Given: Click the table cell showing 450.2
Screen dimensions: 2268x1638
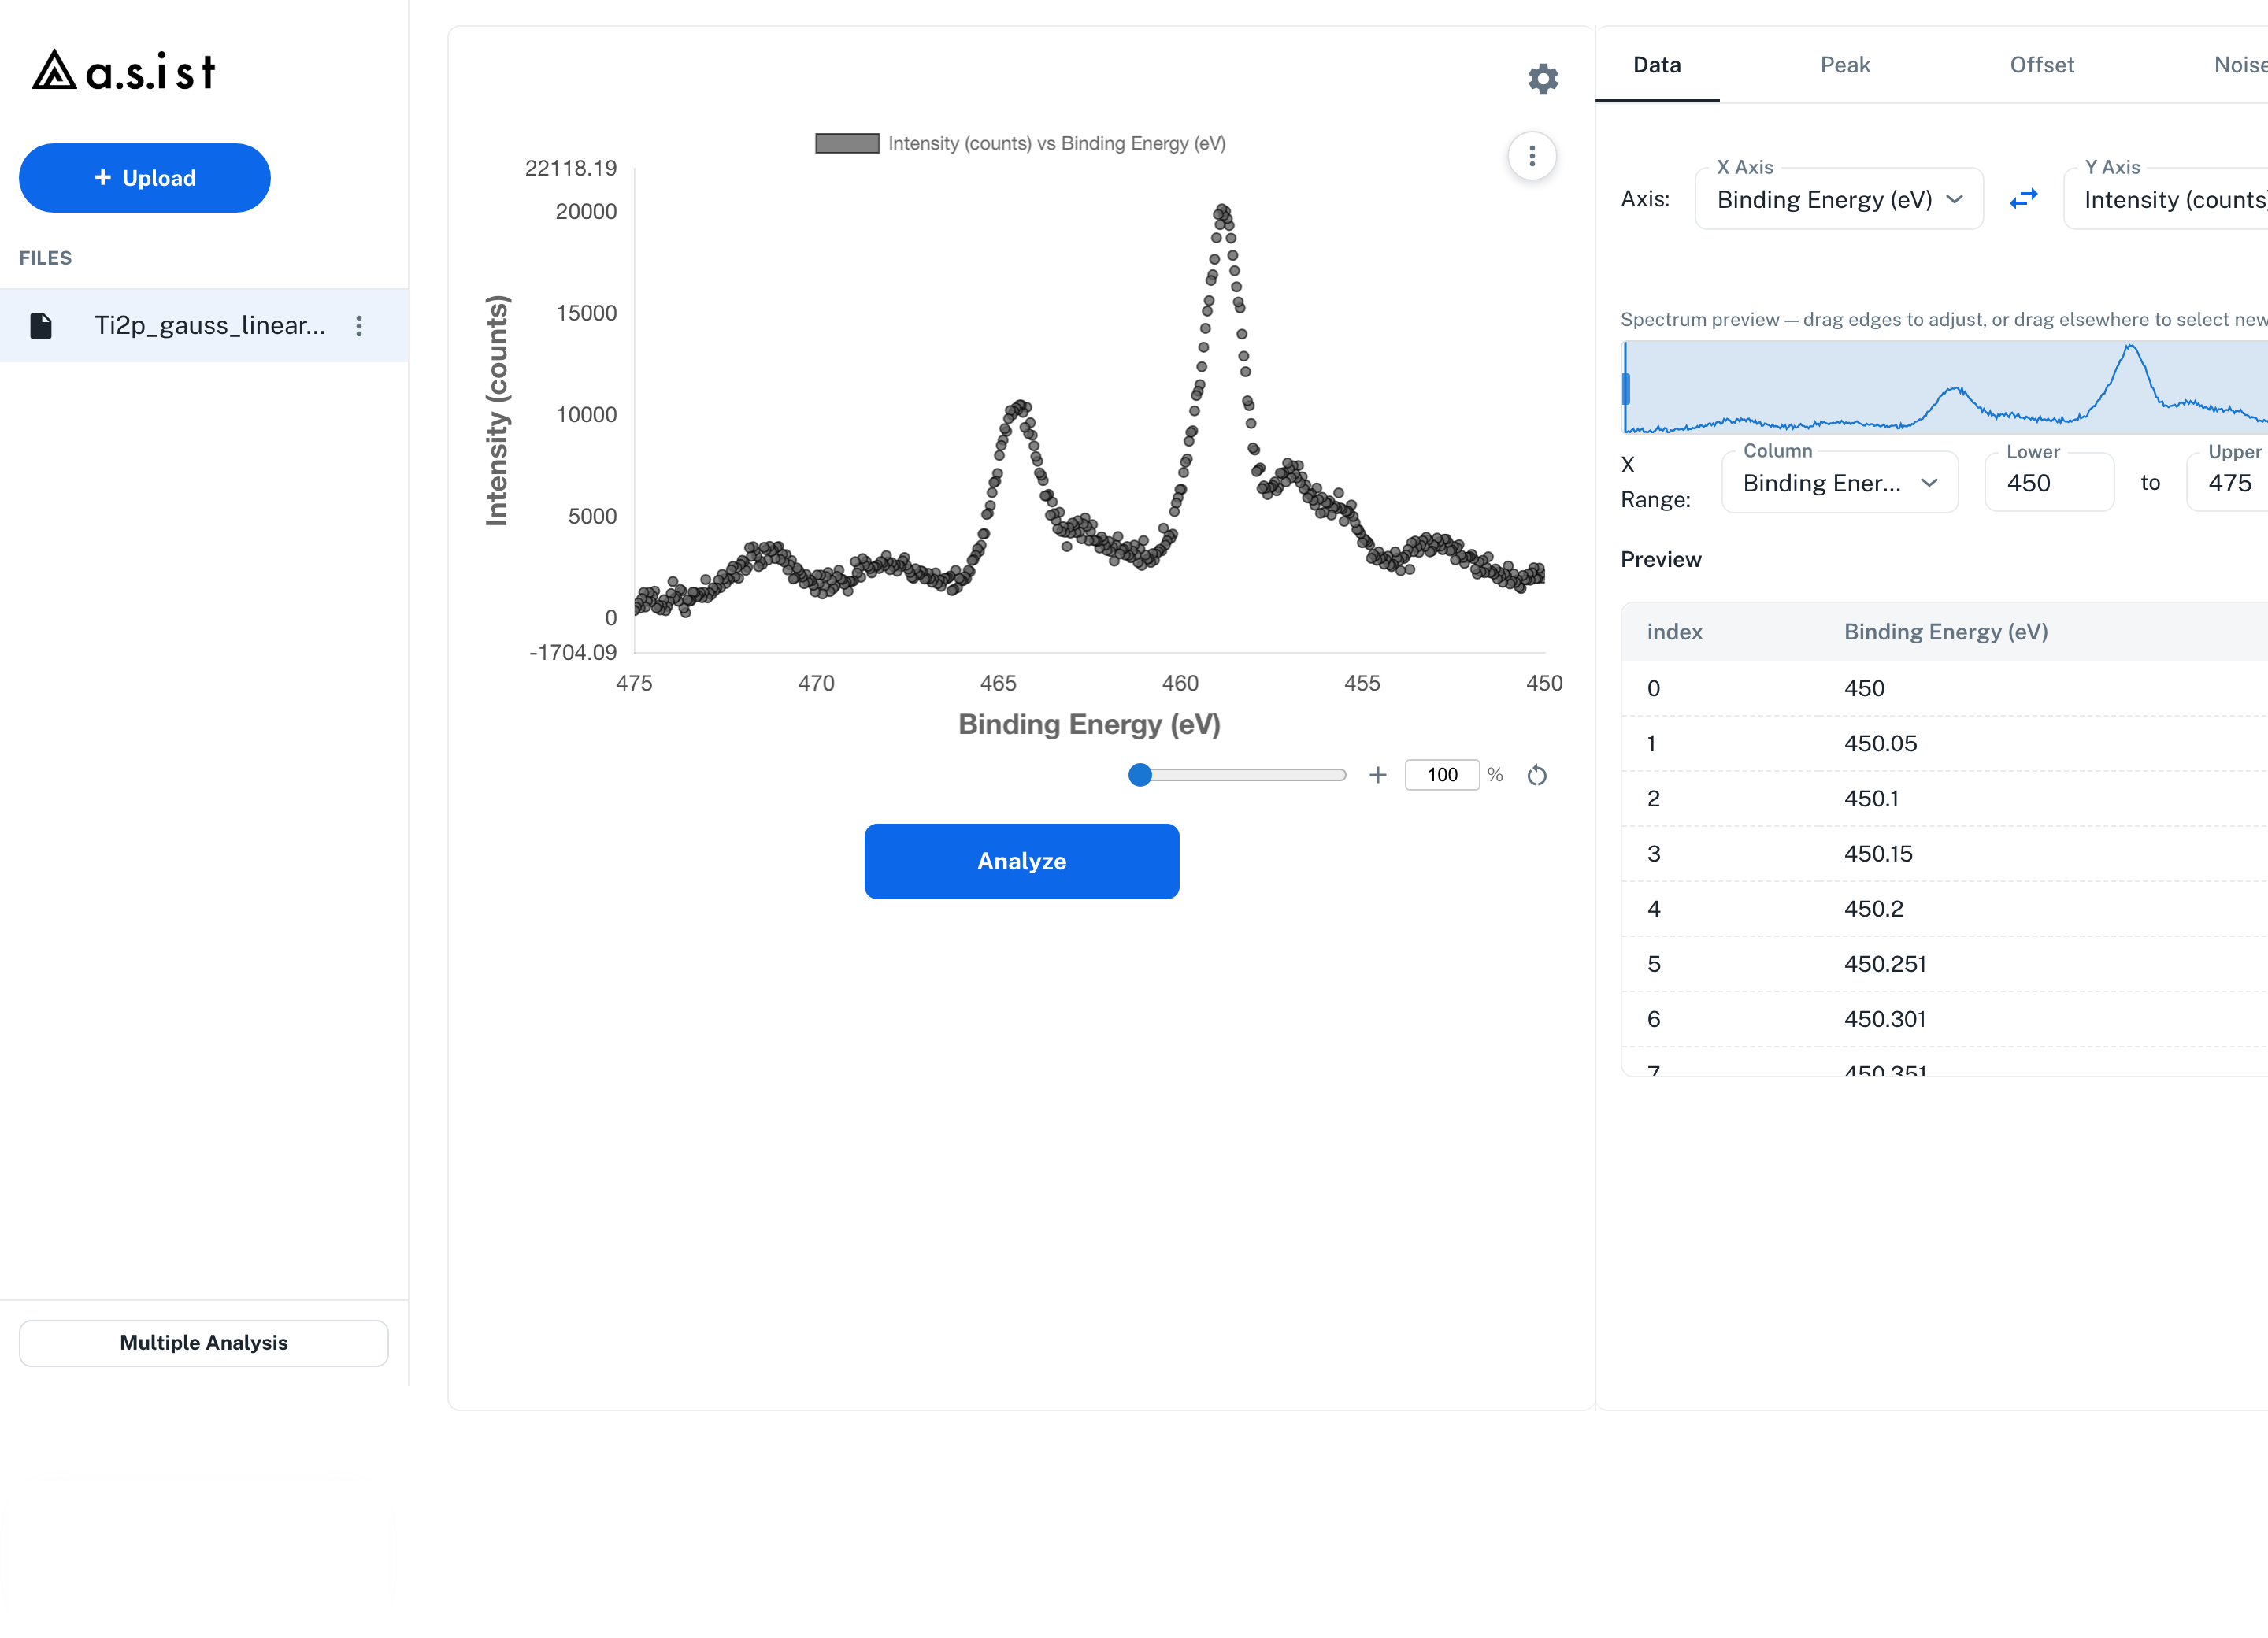Looking at the screenshot, I should 1874,909.
